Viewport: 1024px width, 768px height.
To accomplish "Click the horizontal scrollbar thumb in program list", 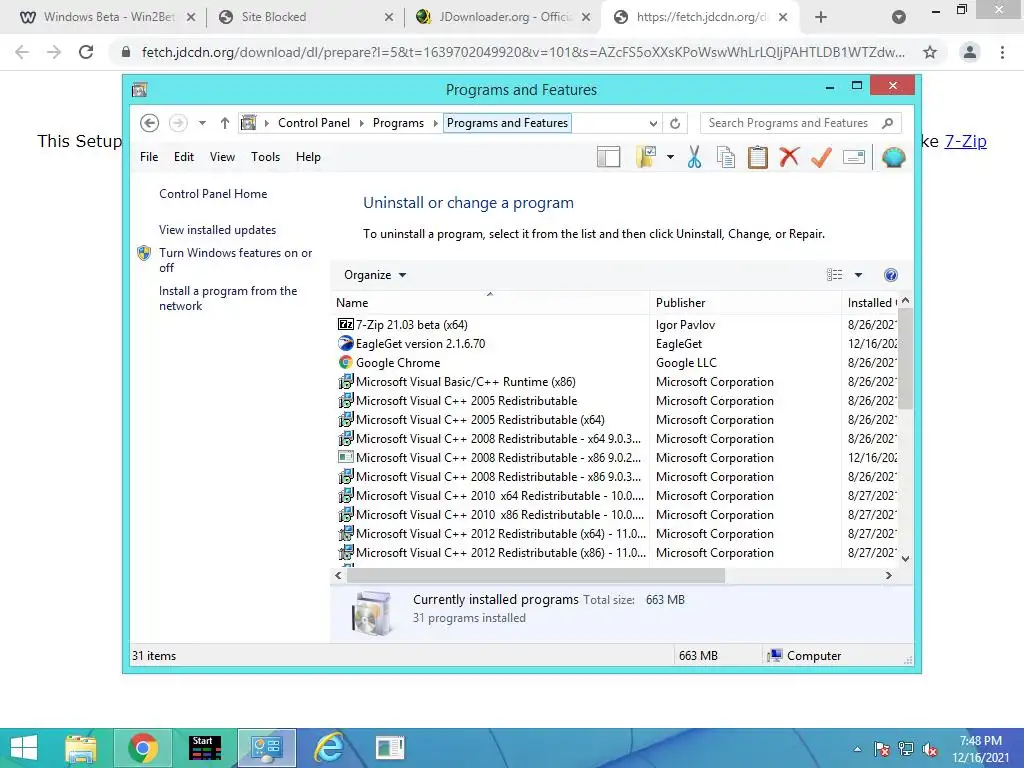I will [536, 575].
